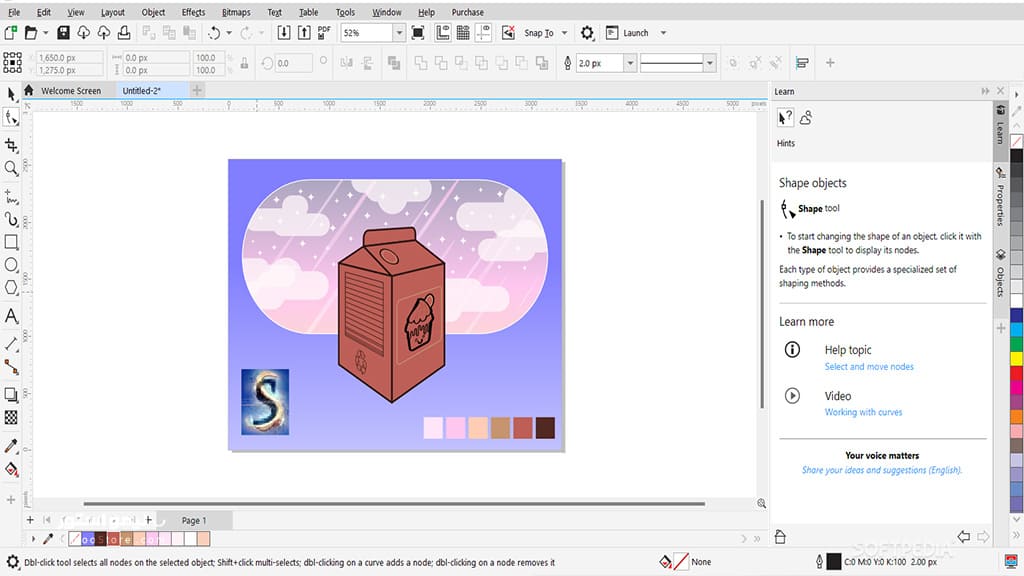1024x576 pixels.
Task: Select the Interactive Fill tool
Action: click(11, 469)
